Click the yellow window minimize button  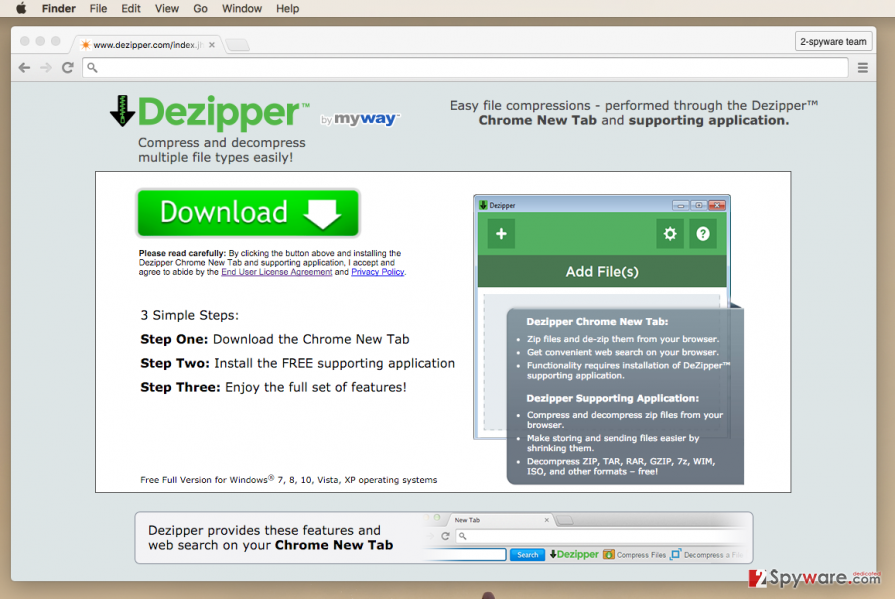coord(40,41)
